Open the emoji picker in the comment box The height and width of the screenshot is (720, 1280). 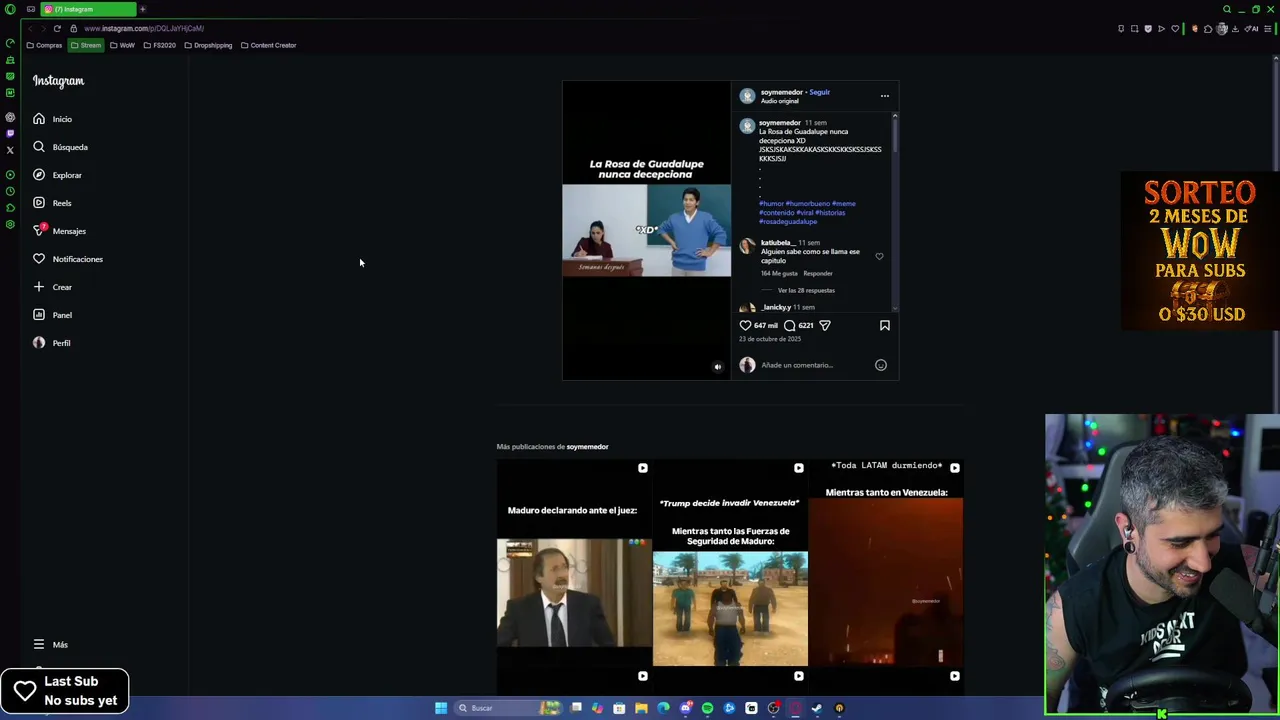[881, 365]
